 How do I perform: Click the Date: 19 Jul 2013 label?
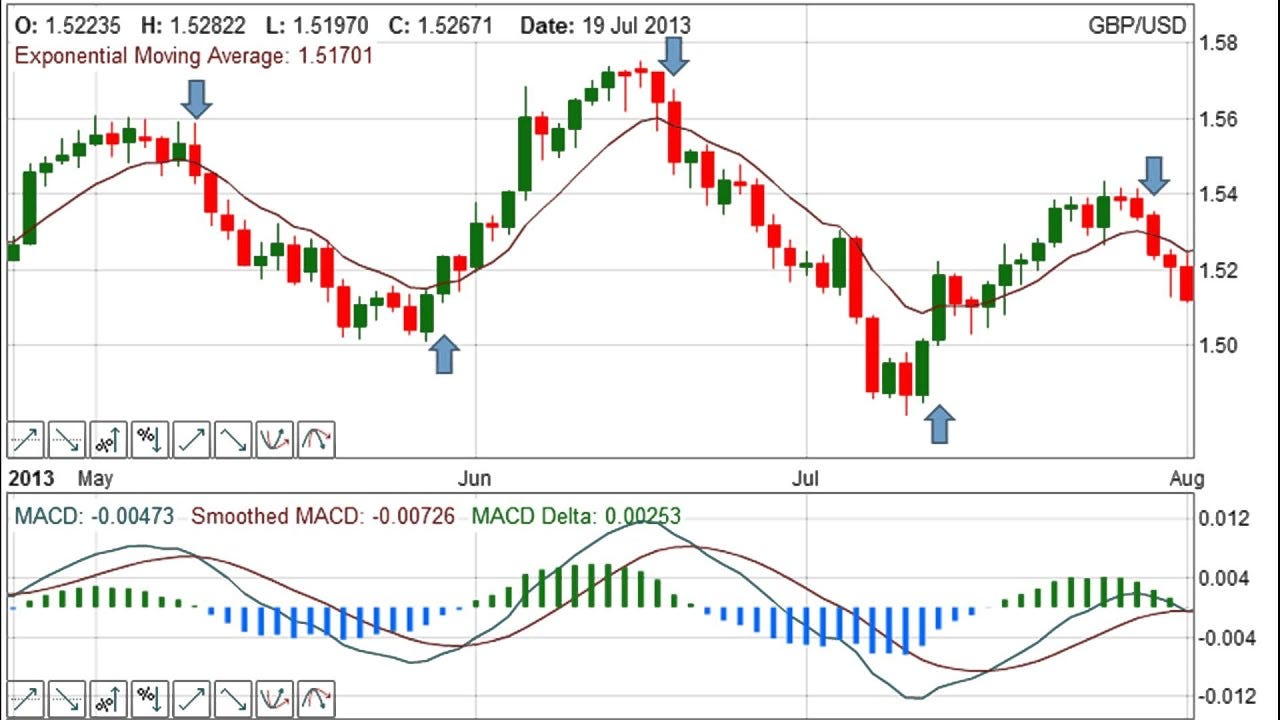(605, 25)
